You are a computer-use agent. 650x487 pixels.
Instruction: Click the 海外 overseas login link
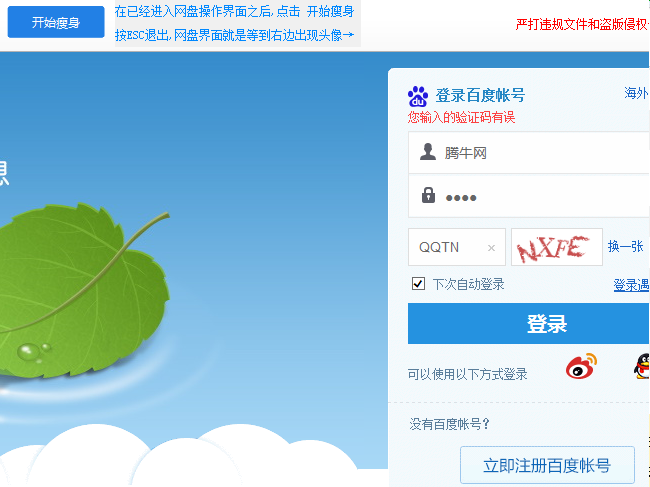tap(636, 93)
